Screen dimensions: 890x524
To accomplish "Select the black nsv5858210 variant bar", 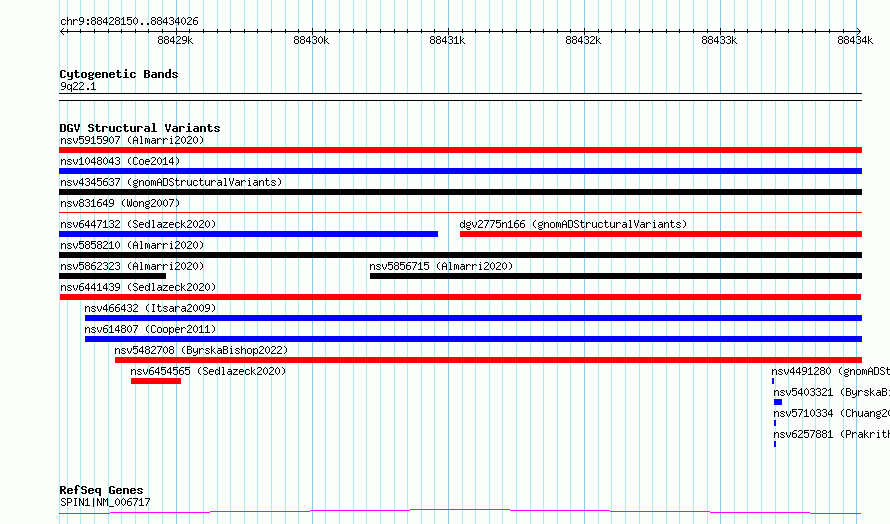I will click(x=460, y=255).
